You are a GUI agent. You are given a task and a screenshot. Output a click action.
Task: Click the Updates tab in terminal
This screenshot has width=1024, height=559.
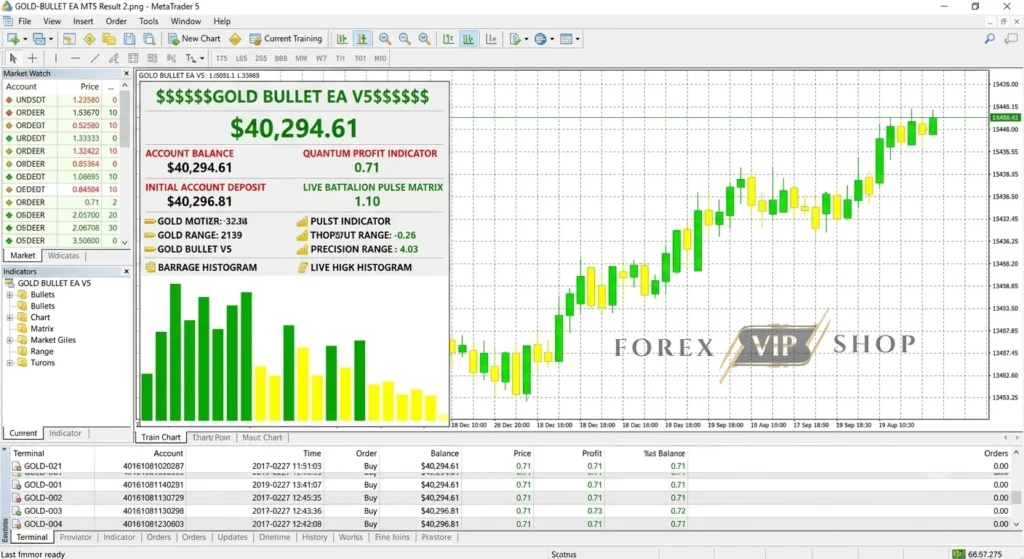pyautogui.click(x=232, y=537)
